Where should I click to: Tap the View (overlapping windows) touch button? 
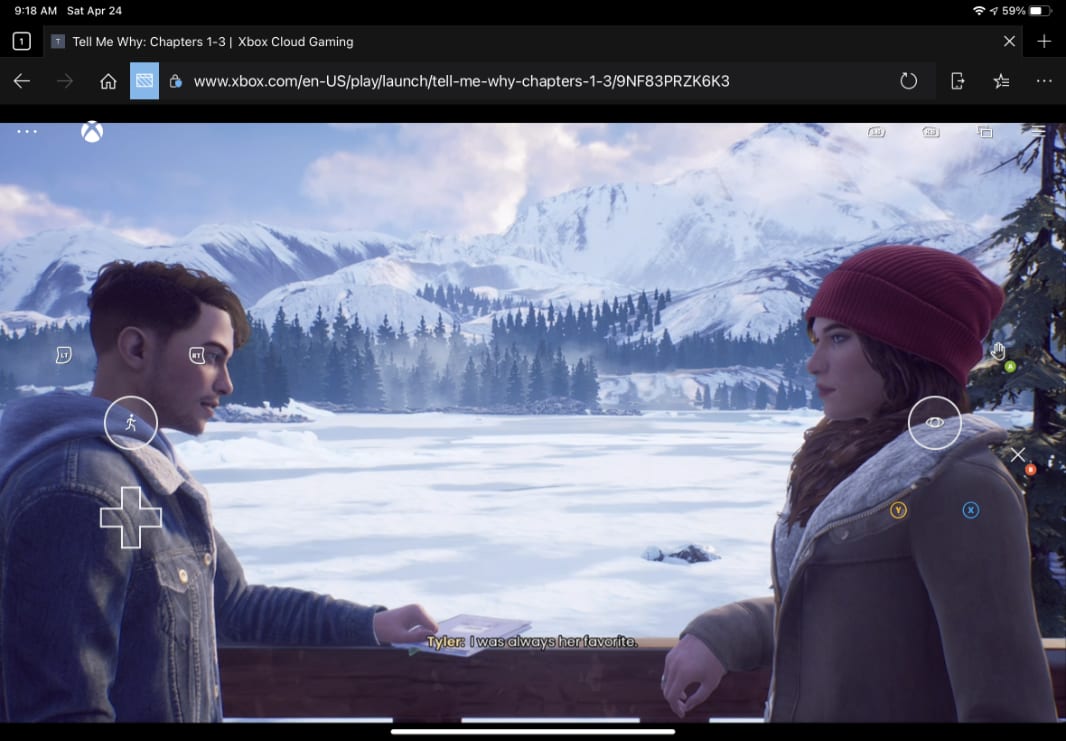click(985, 132)
